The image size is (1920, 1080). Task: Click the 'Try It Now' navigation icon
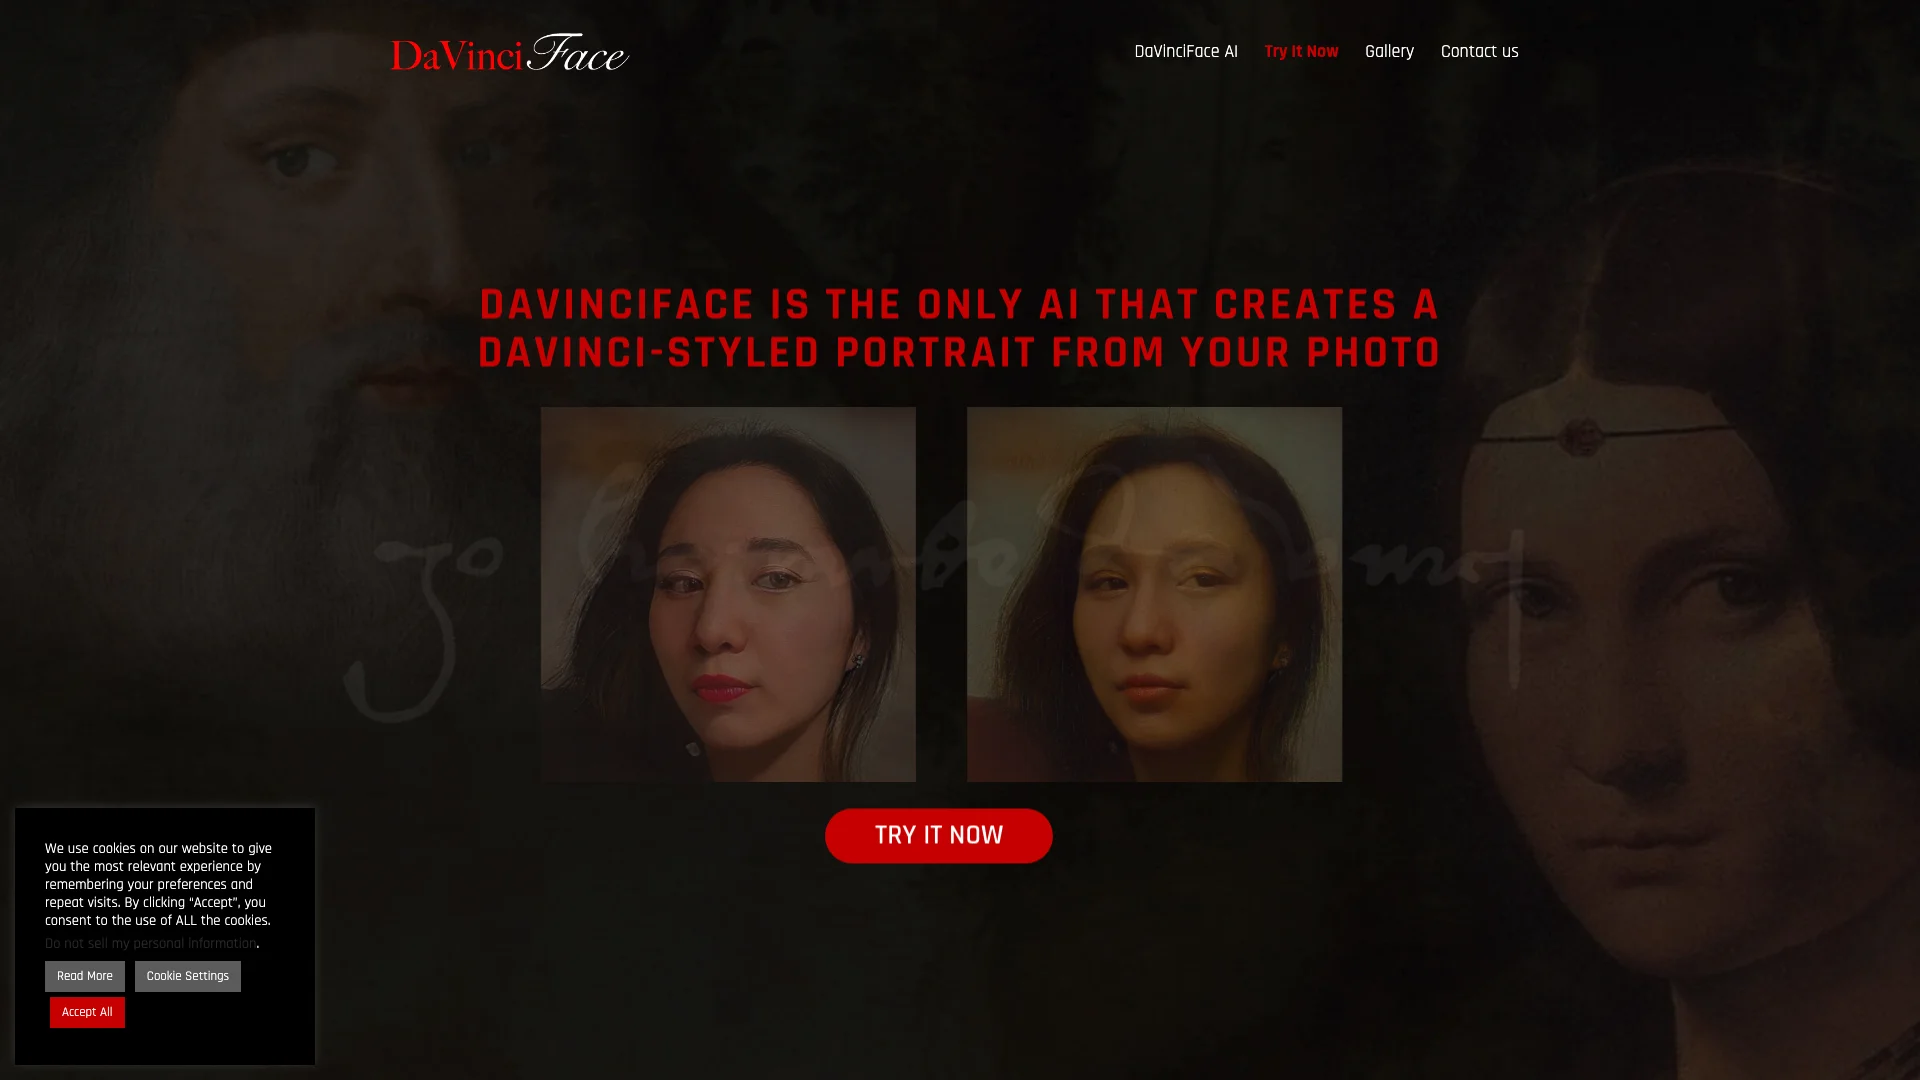pyautogui.click(x=1302, y=50)
